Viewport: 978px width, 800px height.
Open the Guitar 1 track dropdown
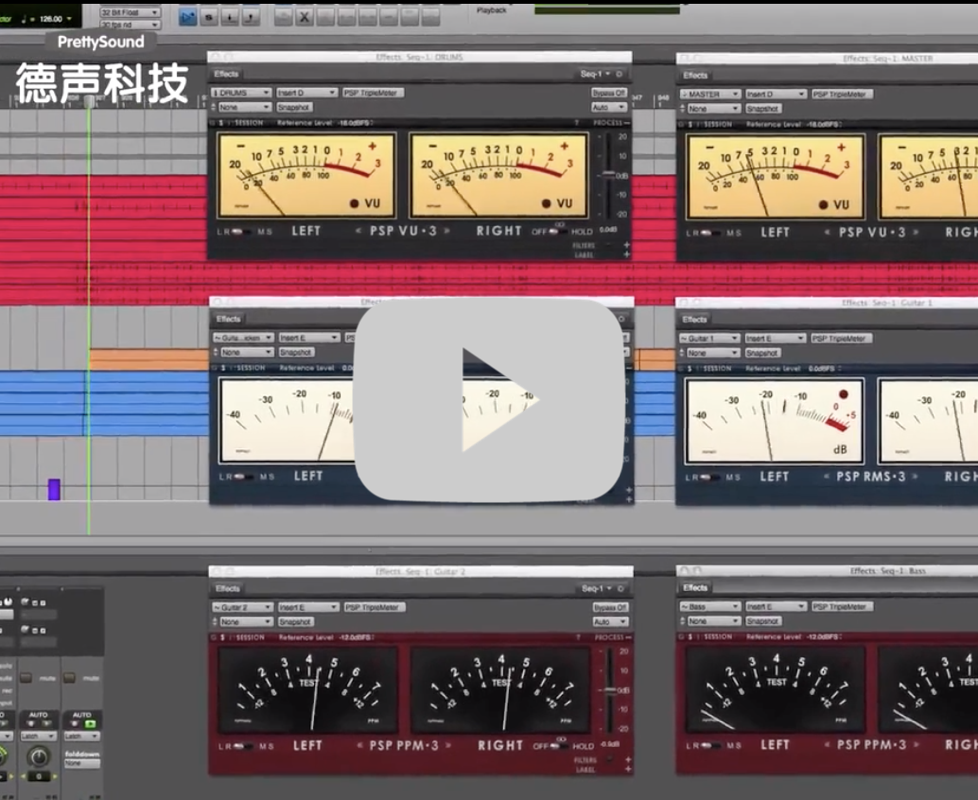710,338
